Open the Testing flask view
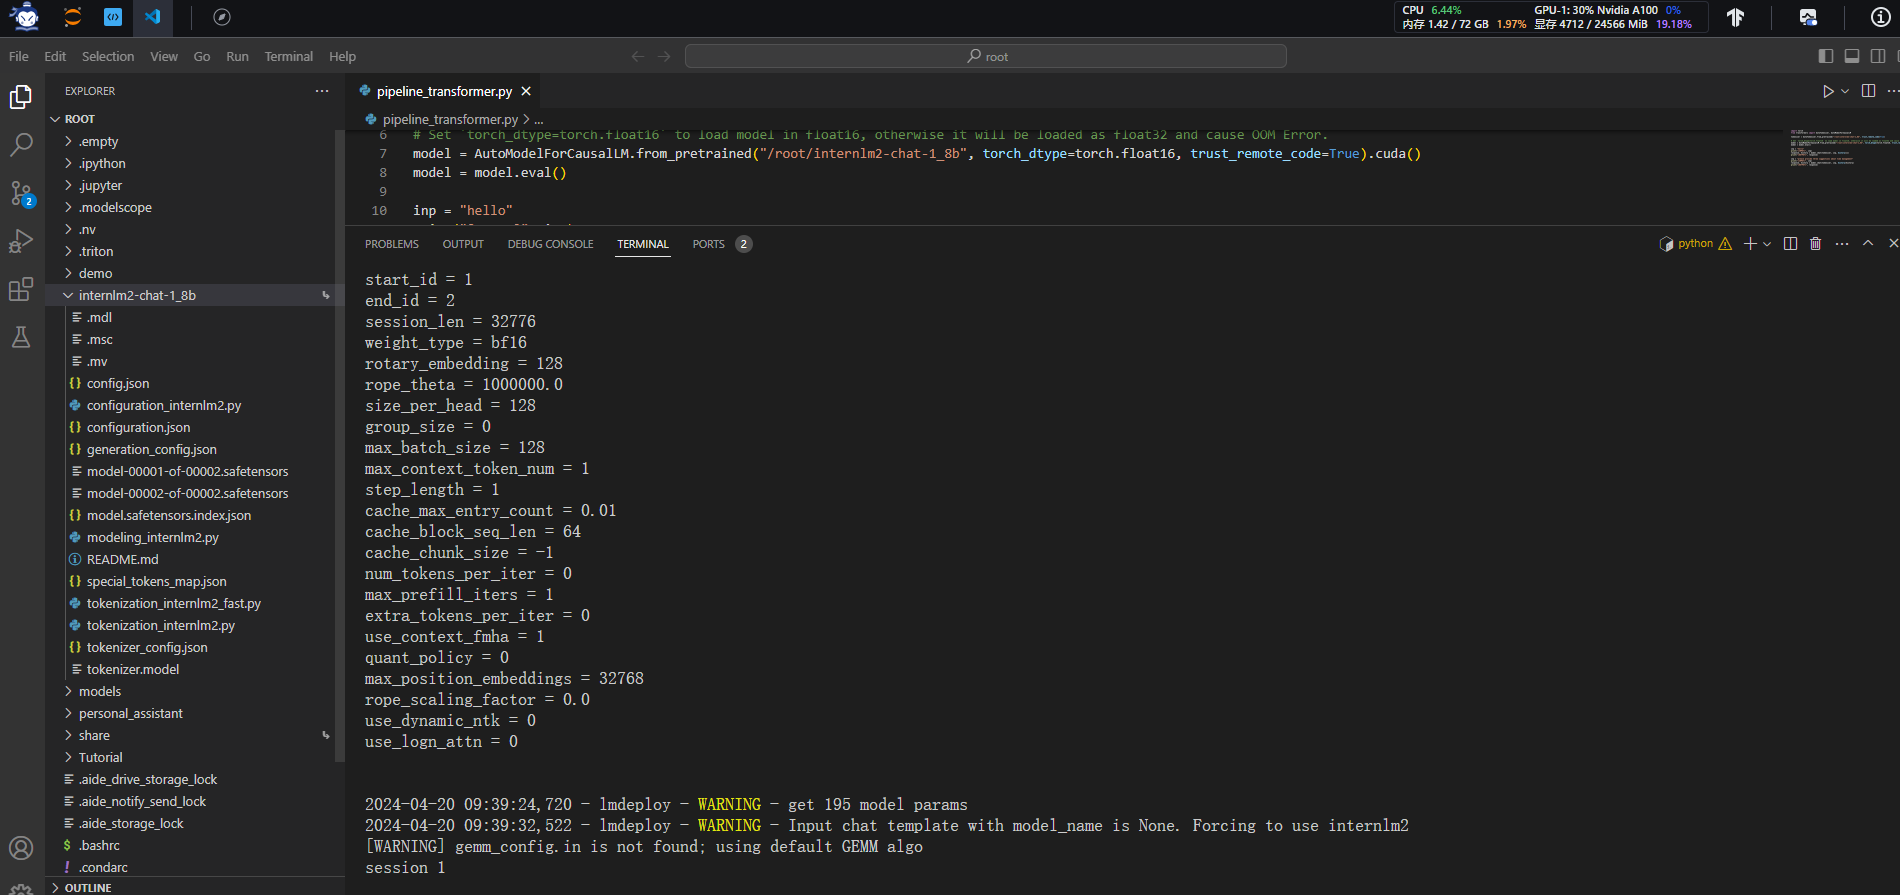The height and width of the screenshot is (895, 1900). point(21,337)
